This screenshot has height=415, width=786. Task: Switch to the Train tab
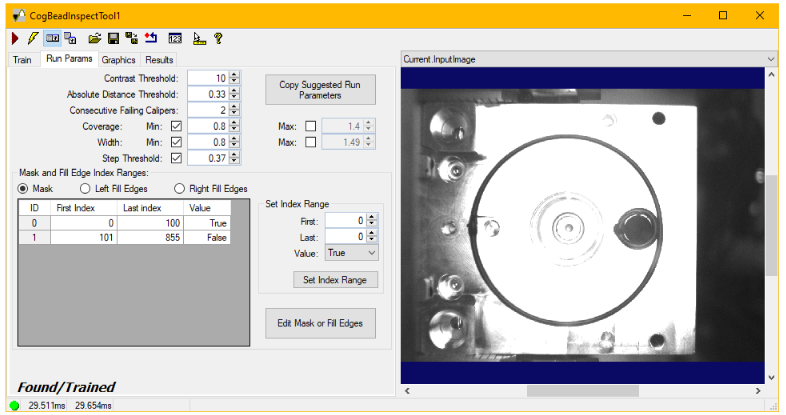pyautogui.click(x=22, y=60)
